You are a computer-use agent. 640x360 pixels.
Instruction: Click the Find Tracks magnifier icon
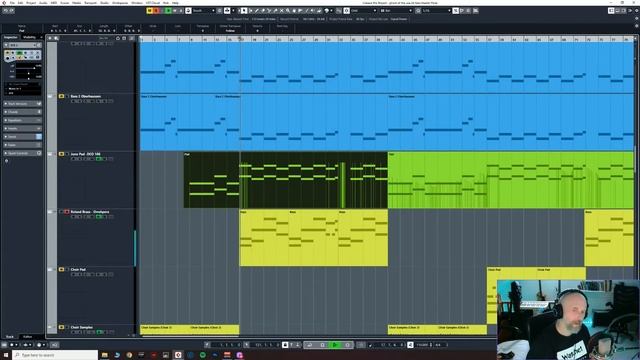tap(56, 38)
